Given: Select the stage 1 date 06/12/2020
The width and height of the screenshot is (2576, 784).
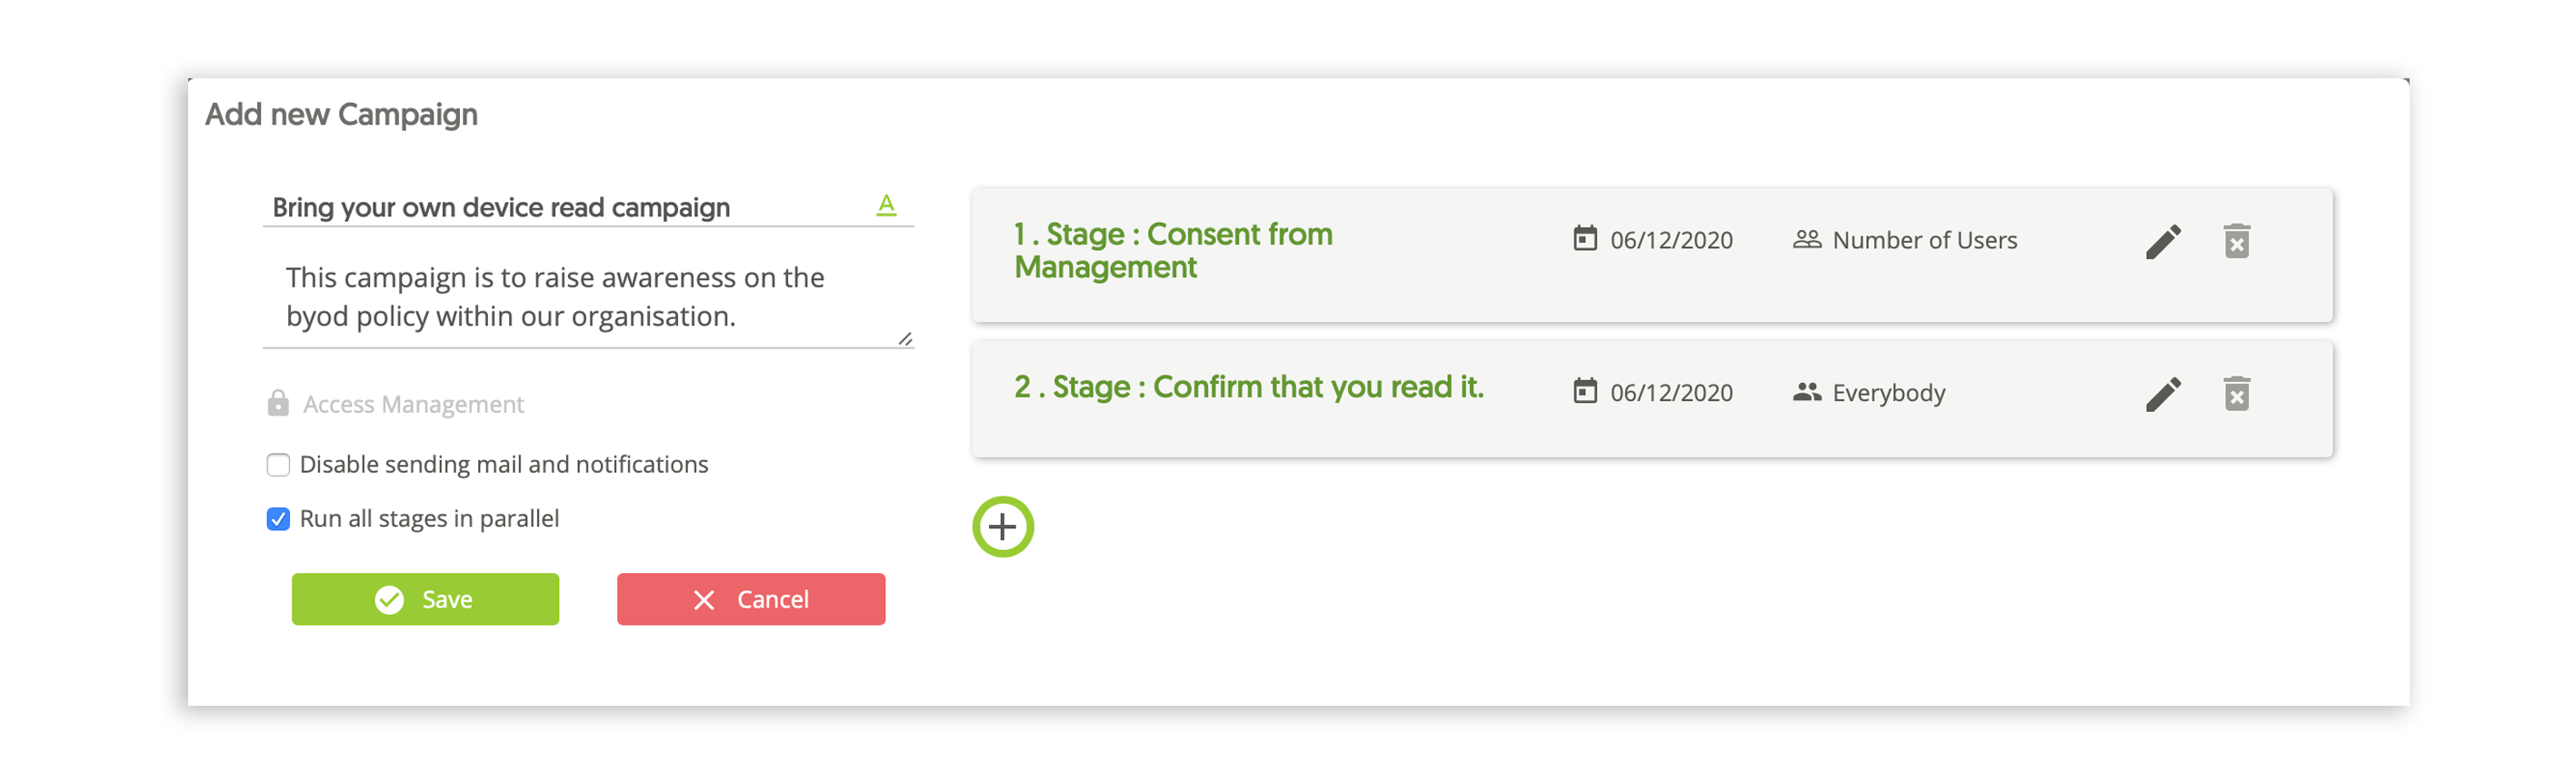Looking at the screenshot, I should pos(1671,240).
